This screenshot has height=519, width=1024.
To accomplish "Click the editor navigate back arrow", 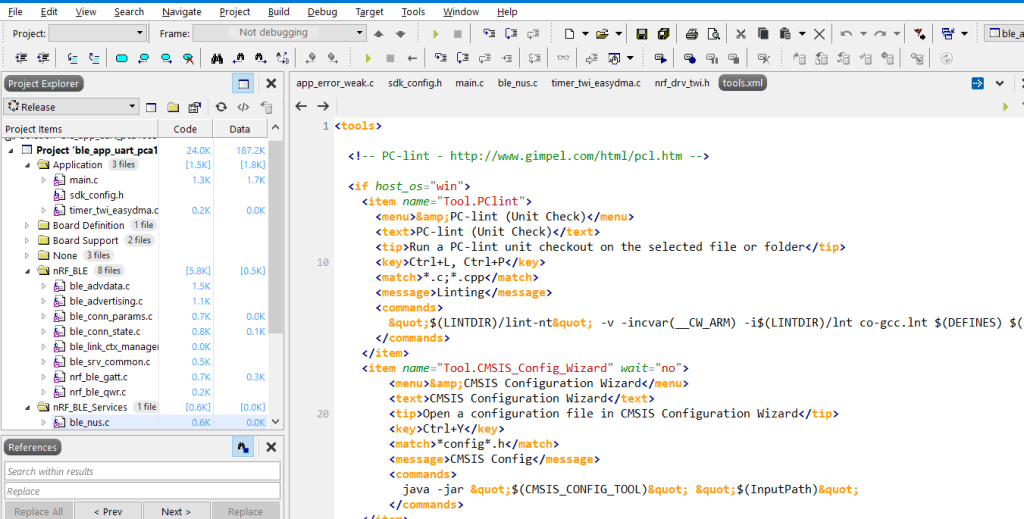I will (x=301, y=106).
